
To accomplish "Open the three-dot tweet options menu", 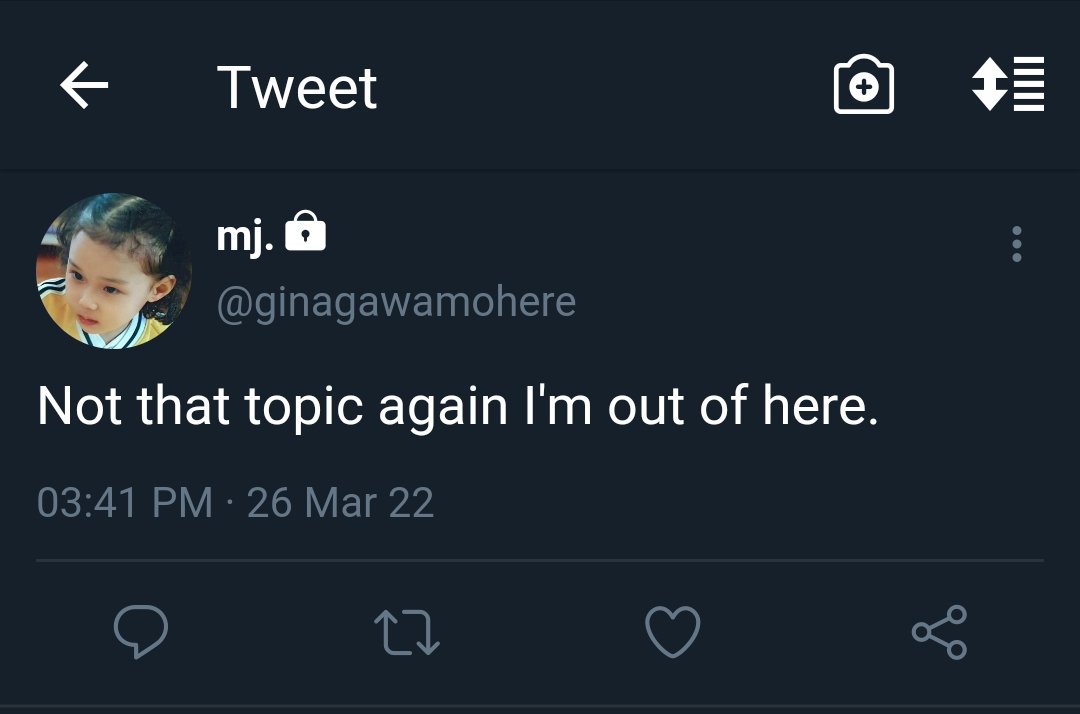I will pos(1017,244).
